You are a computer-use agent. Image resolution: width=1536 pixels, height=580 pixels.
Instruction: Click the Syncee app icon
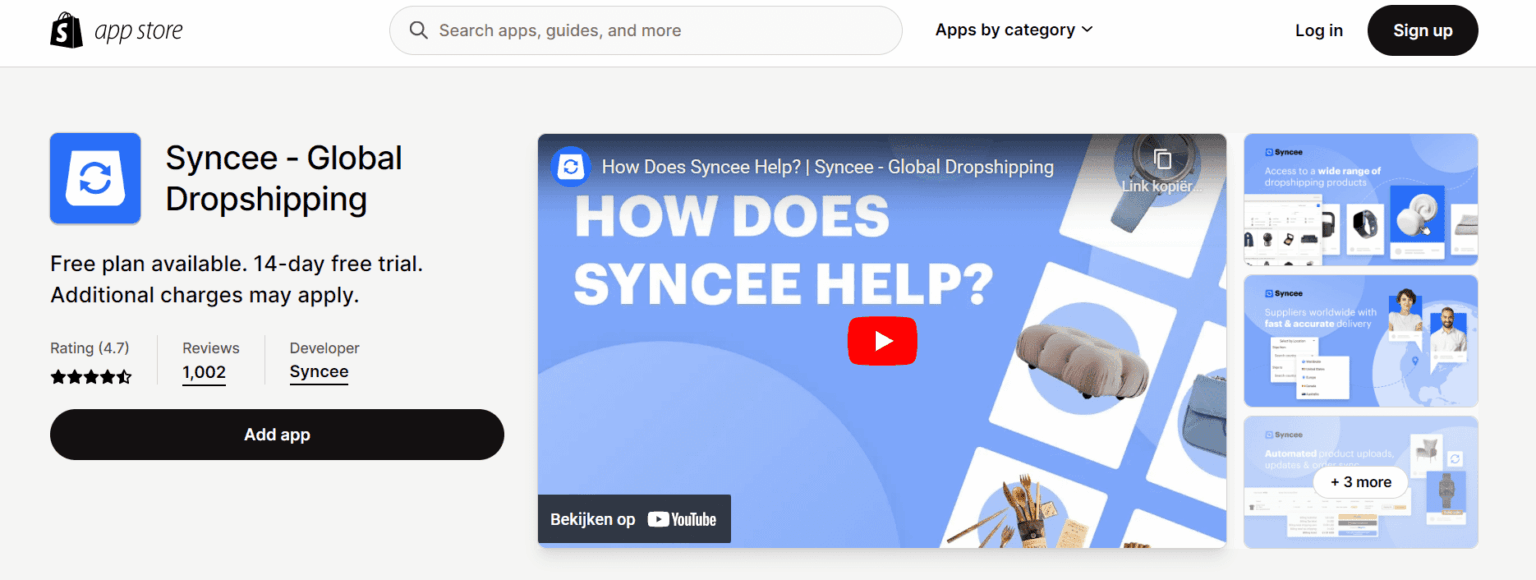[95, 178]
